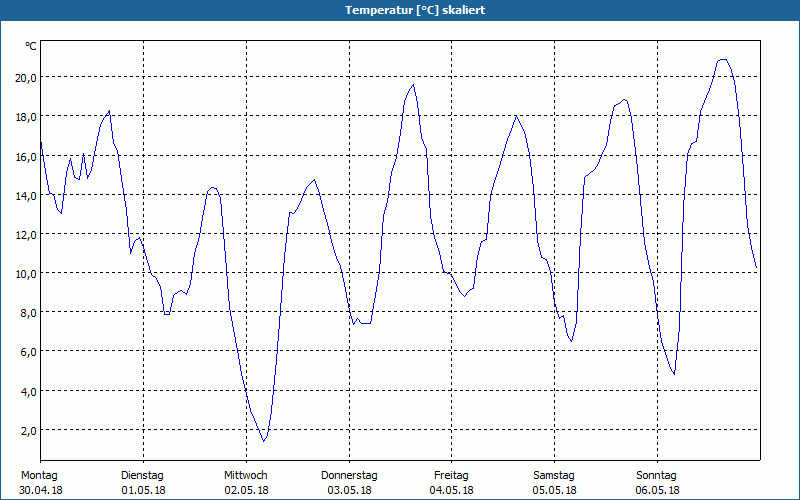The height and width of the screenshot is (500, 800).
Task: Click the date 06.05.18
Action: click(658, 490)
